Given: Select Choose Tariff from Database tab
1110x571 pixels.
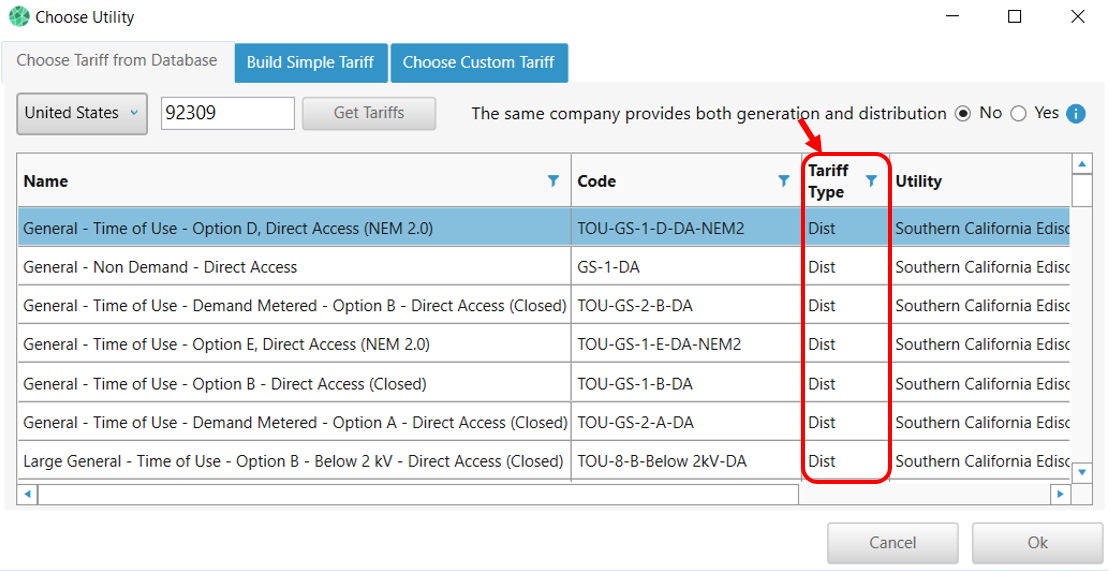Looking at the screenshot, I should [x=117, y=60].
